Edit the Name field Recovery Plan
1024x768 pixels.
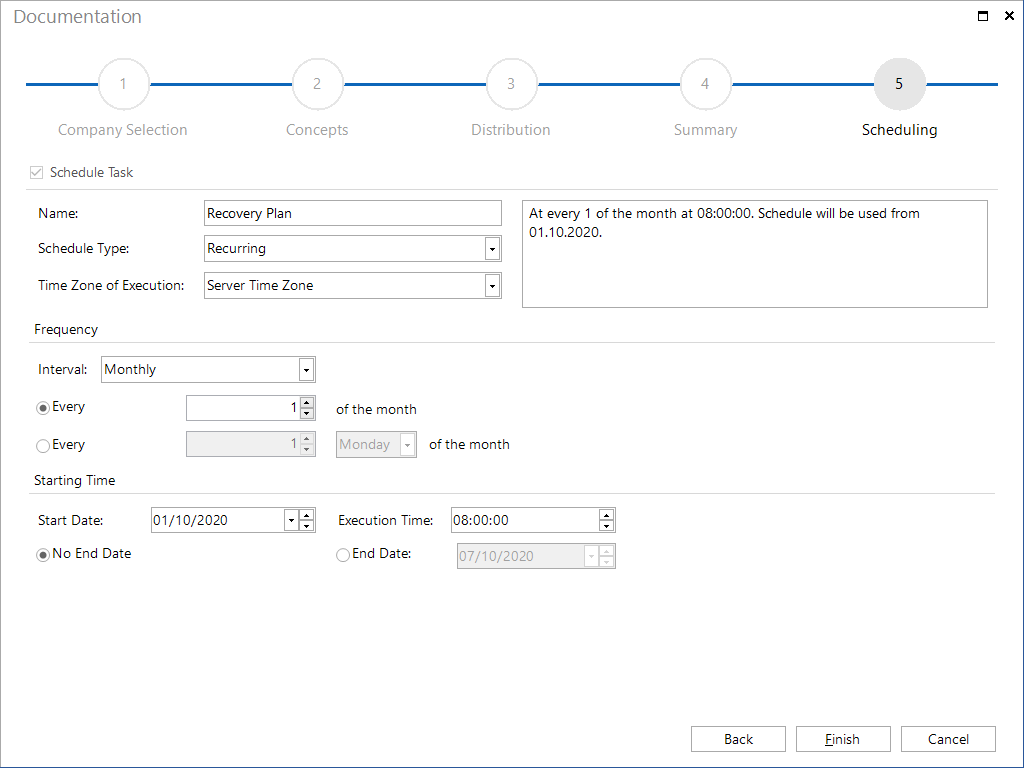[353, 214]
